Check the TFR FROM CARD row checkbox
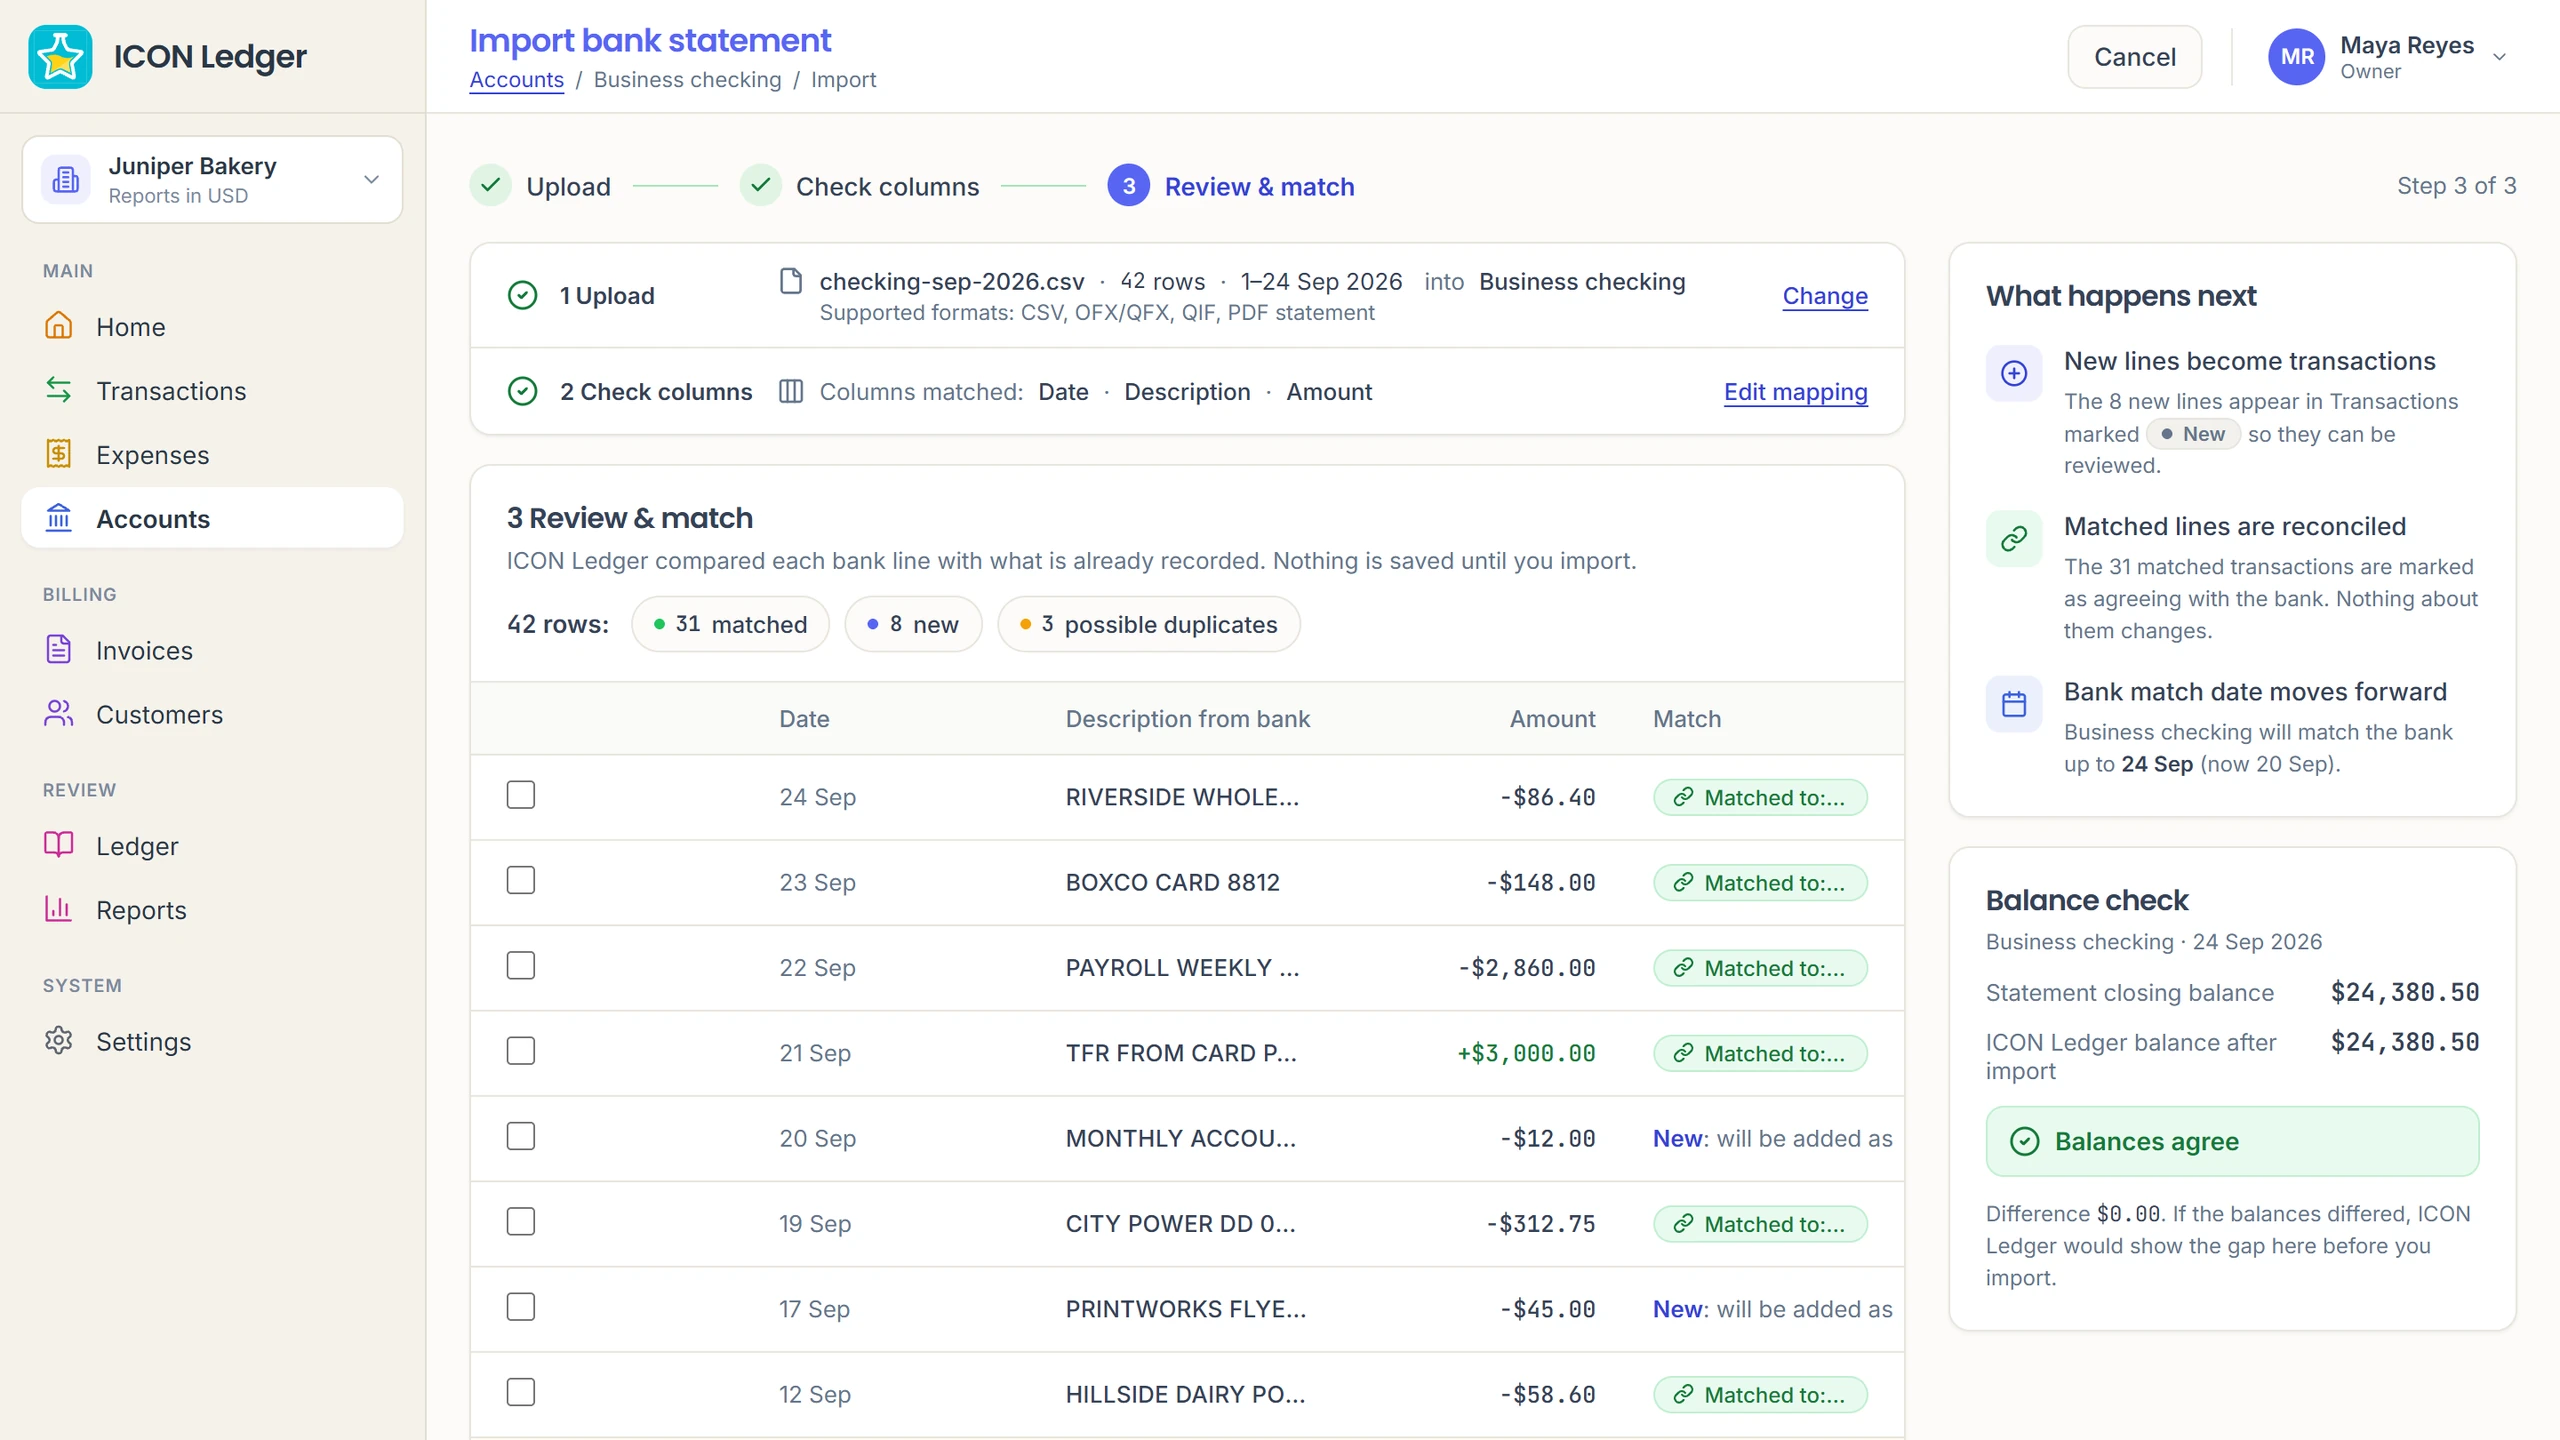 point(521,1051)
